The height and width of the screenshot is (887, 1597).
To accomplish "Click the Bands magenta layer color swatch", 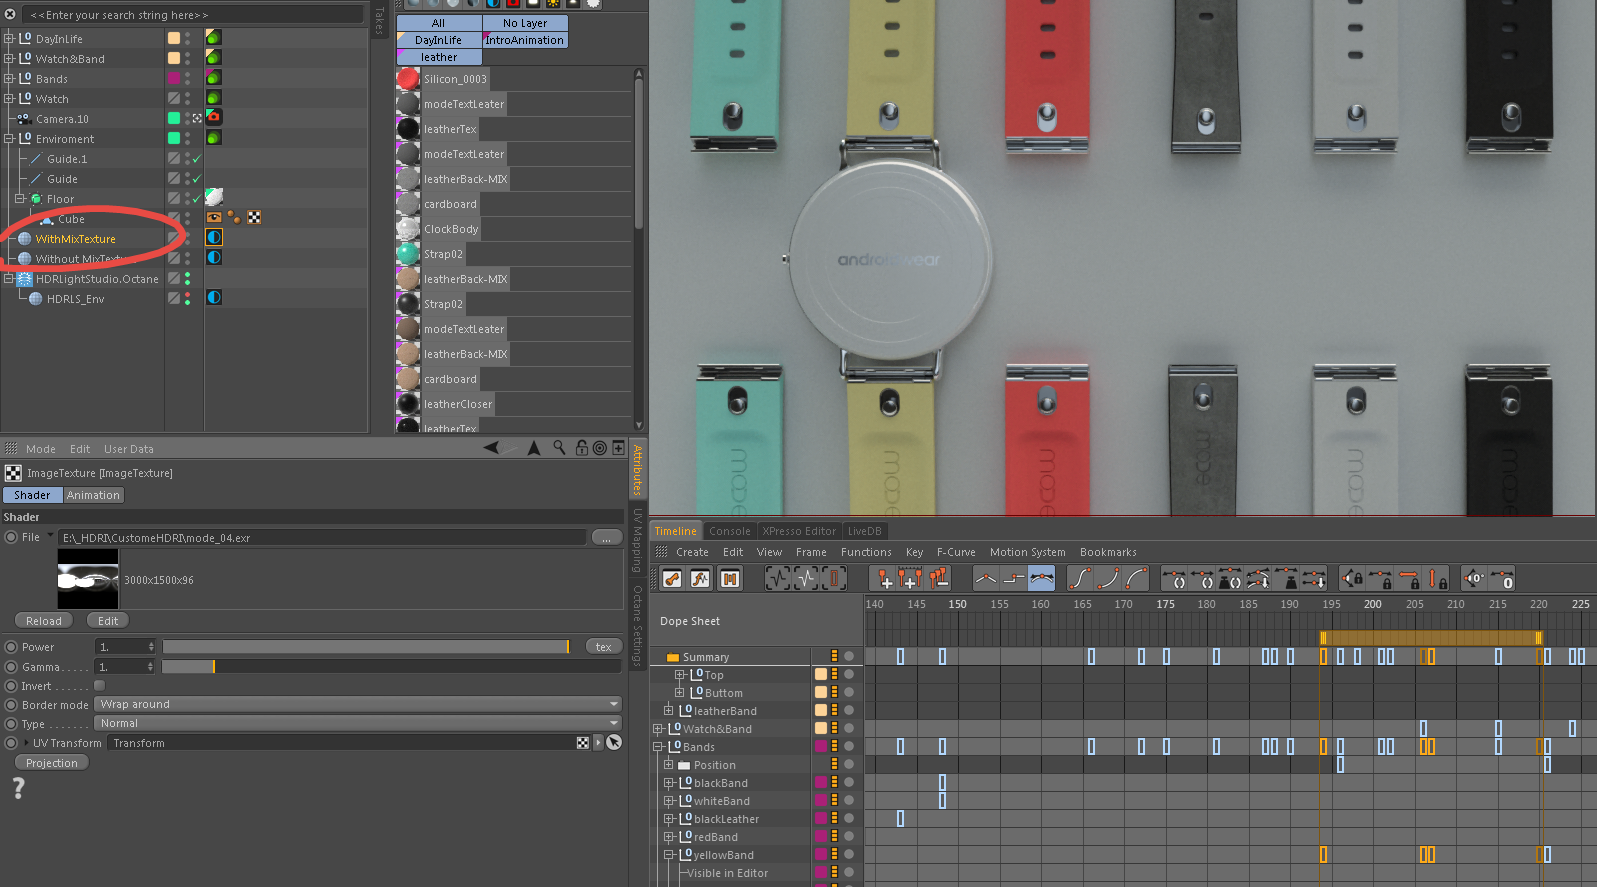I will (x=174, y=78).
